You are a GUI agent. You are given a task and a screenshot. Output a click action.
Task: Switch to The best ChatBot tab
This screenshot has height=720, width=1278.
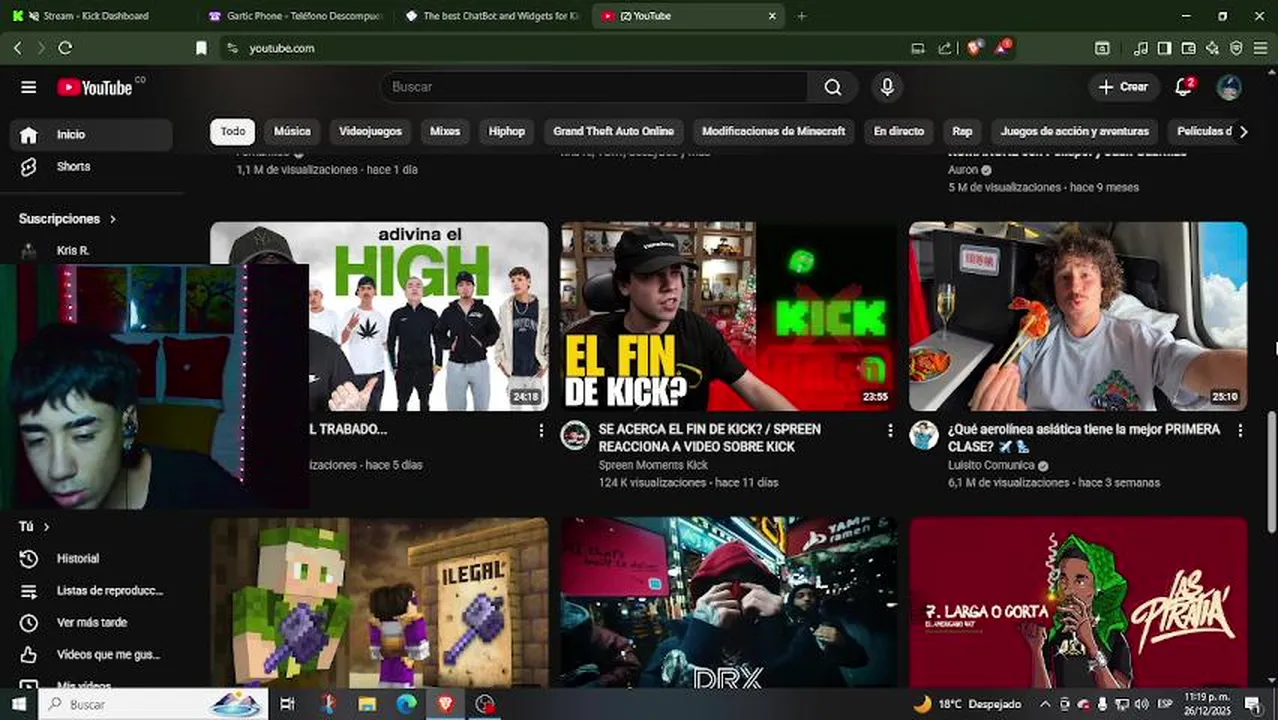tap(493, 16)
